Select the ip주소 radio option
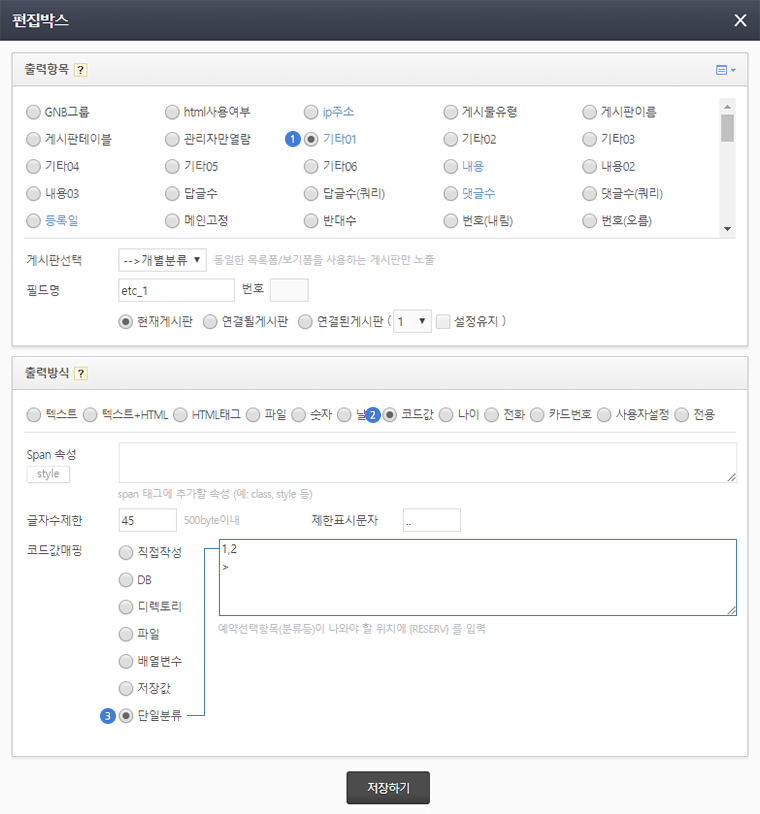The width and height of the screenshot is (760, 814). (312, 112)
